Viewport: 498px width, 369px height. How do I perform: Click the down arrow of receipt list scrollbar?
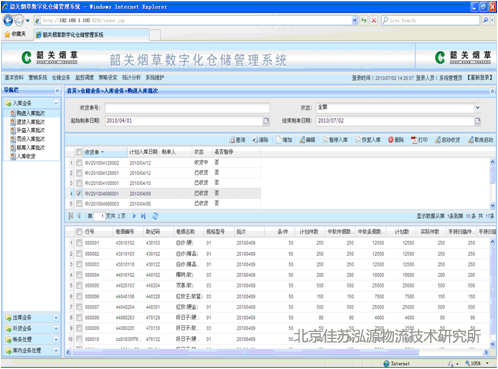pos(492,205)
